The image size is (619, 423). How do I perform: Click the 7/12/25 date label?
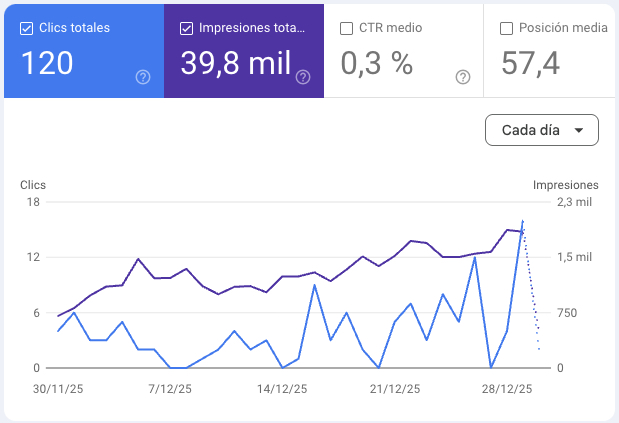(166, 388)
